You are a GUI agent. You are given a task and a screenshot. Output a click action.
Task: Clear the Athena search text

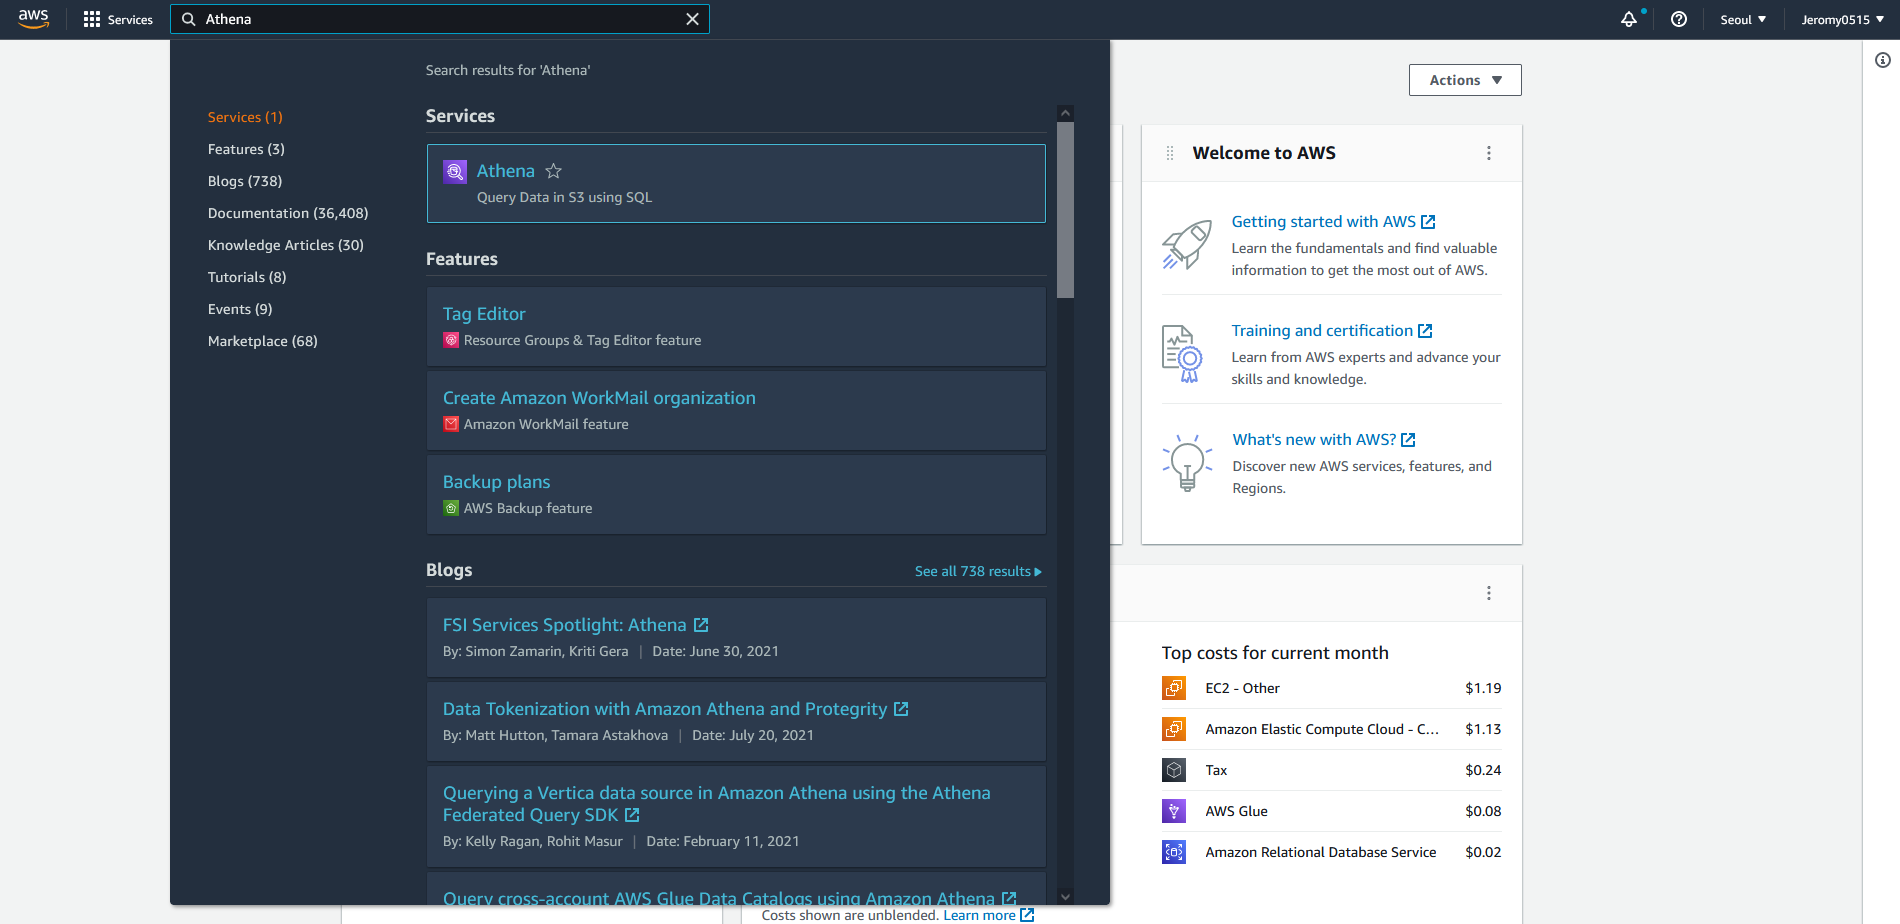[x=692, y=19]
